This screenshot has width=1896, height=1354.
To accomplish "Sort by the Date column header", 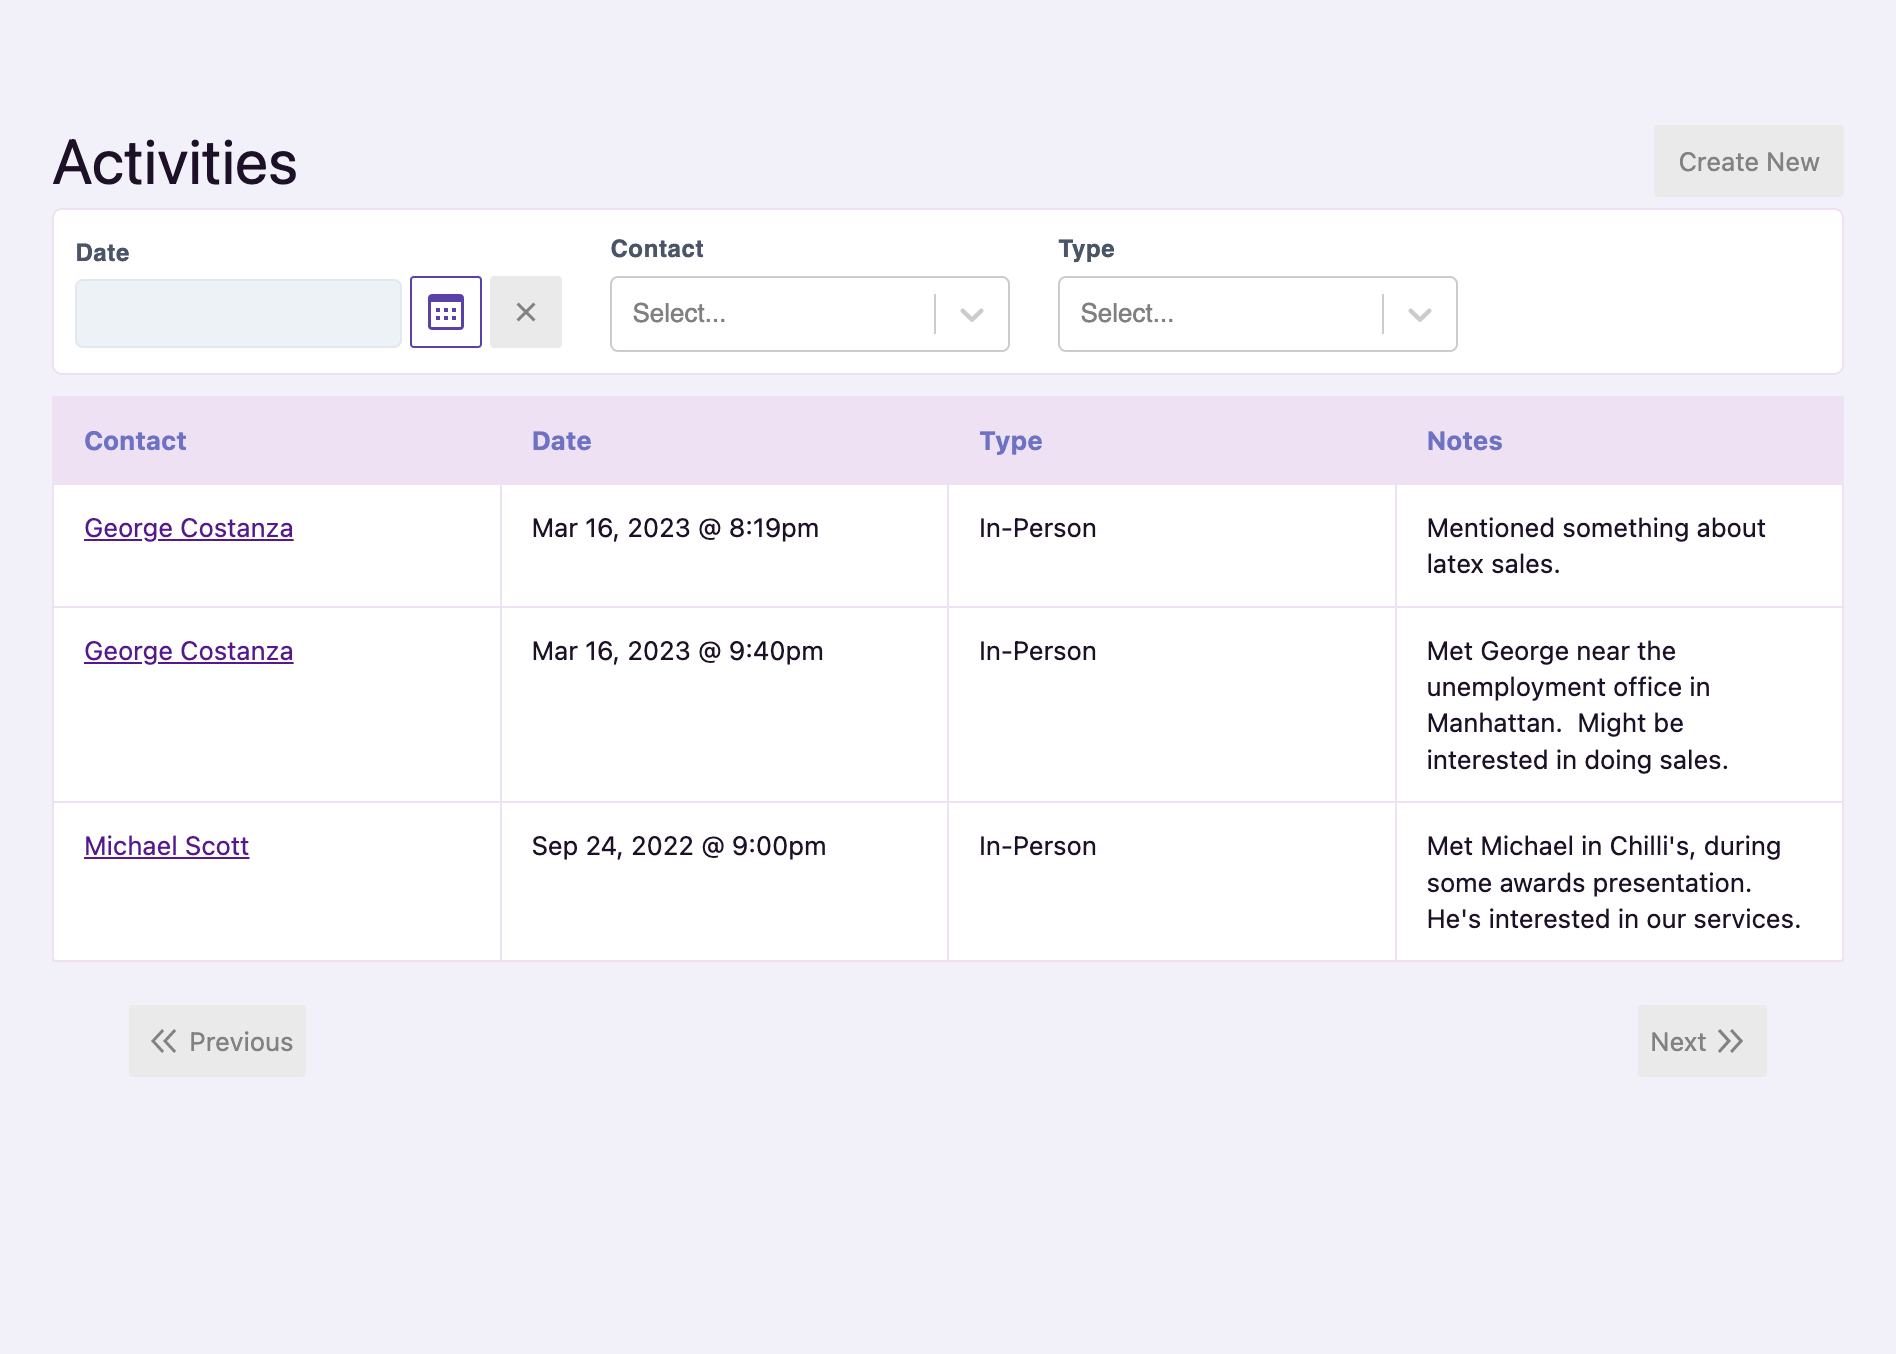I will click(x=560, y=441).
